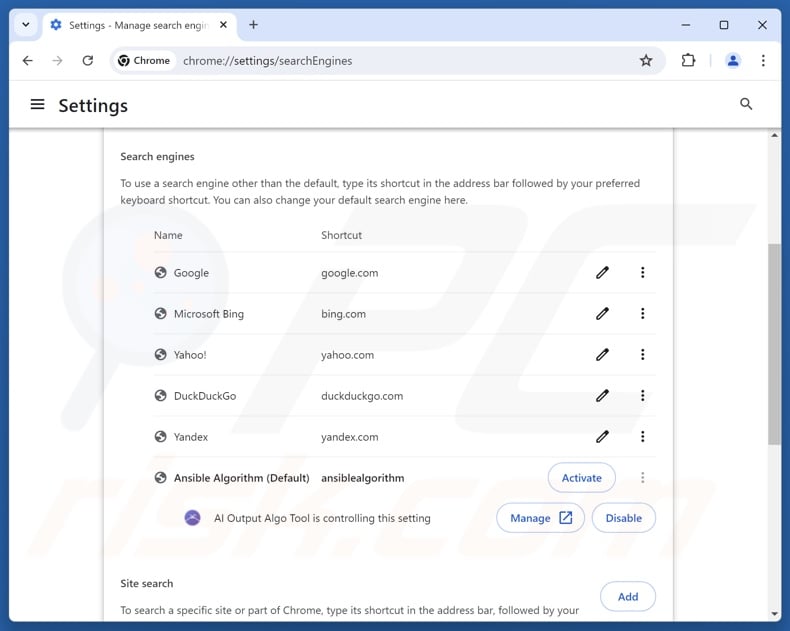This screenshot has width=790, height=631.
Task: Click the Shortcut column header
Action: (x=342, y=235)
